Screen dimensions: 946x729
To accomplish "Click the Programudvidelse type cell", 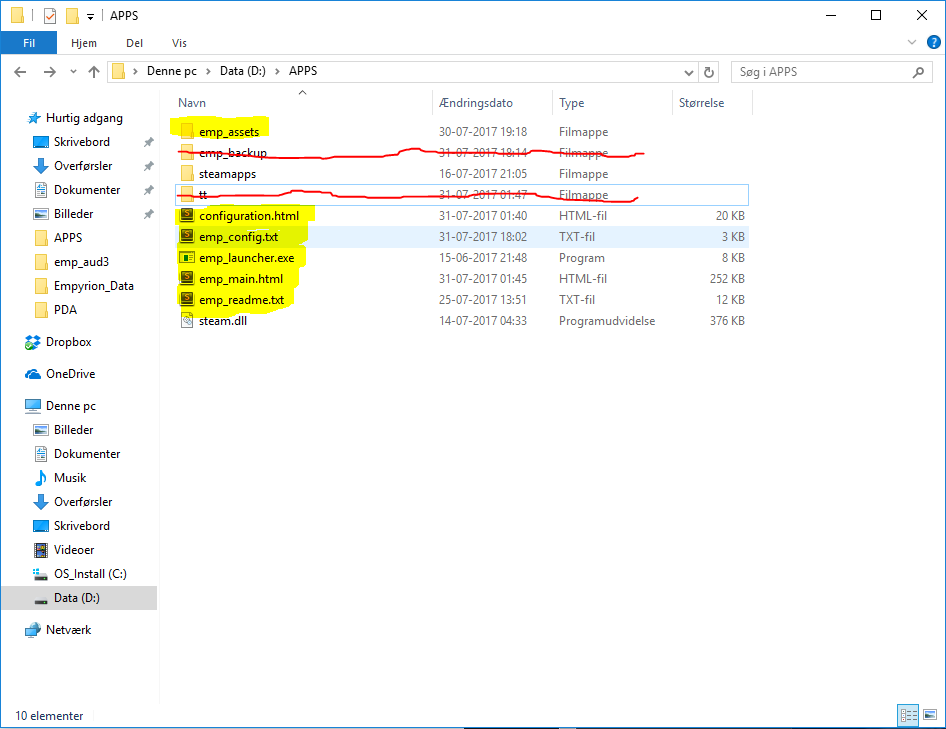I will pyautogui.click(x=607, y=320).
